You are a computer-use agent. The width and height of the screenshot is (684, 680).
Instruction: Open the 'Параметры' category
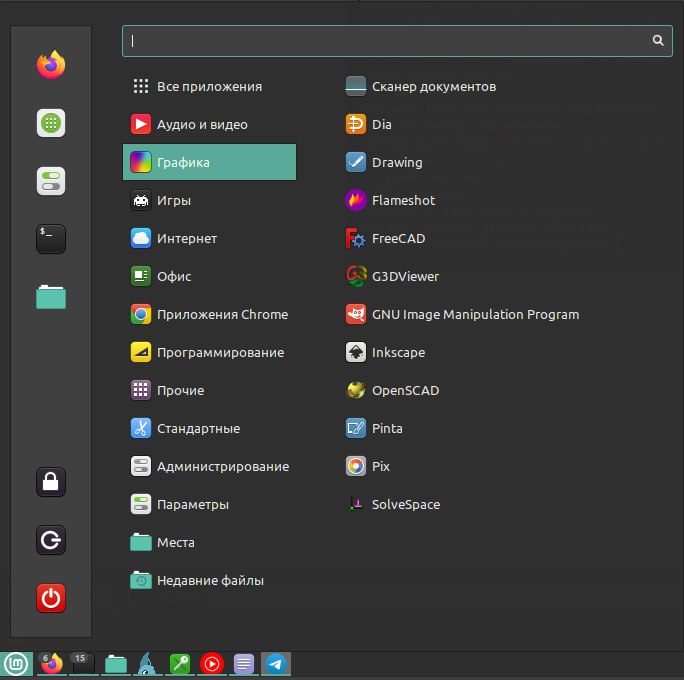pyautogui.click(x=209, y=504)
